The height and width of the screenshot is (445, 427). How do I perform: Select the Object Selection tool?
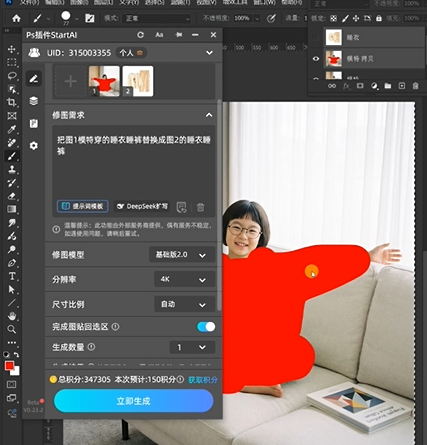pyautogui.click(x=12, y=89)
